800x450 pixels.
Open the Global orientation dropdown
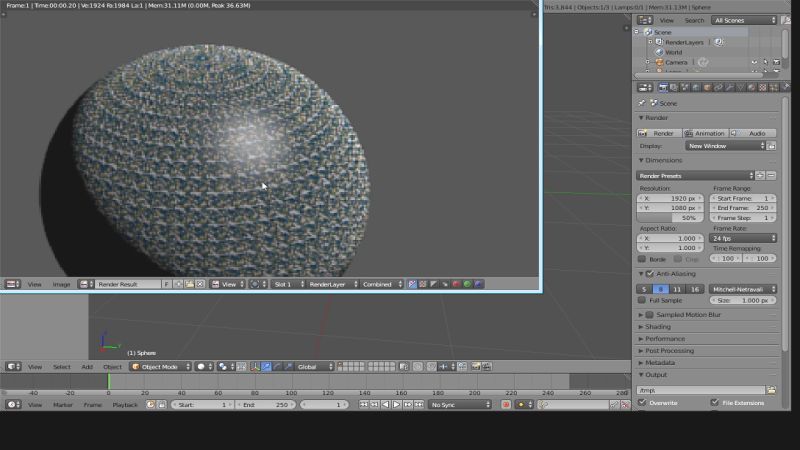click(314, 367)
